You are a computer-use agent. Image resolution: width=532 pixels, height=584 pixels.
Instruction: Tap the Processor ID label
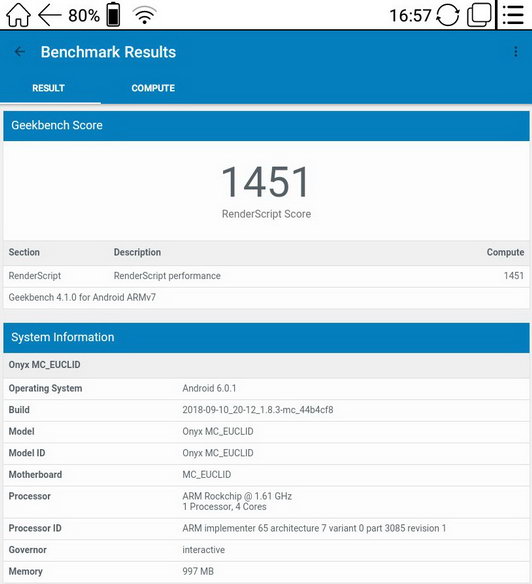pyautogui.click(x=35, y=529)
